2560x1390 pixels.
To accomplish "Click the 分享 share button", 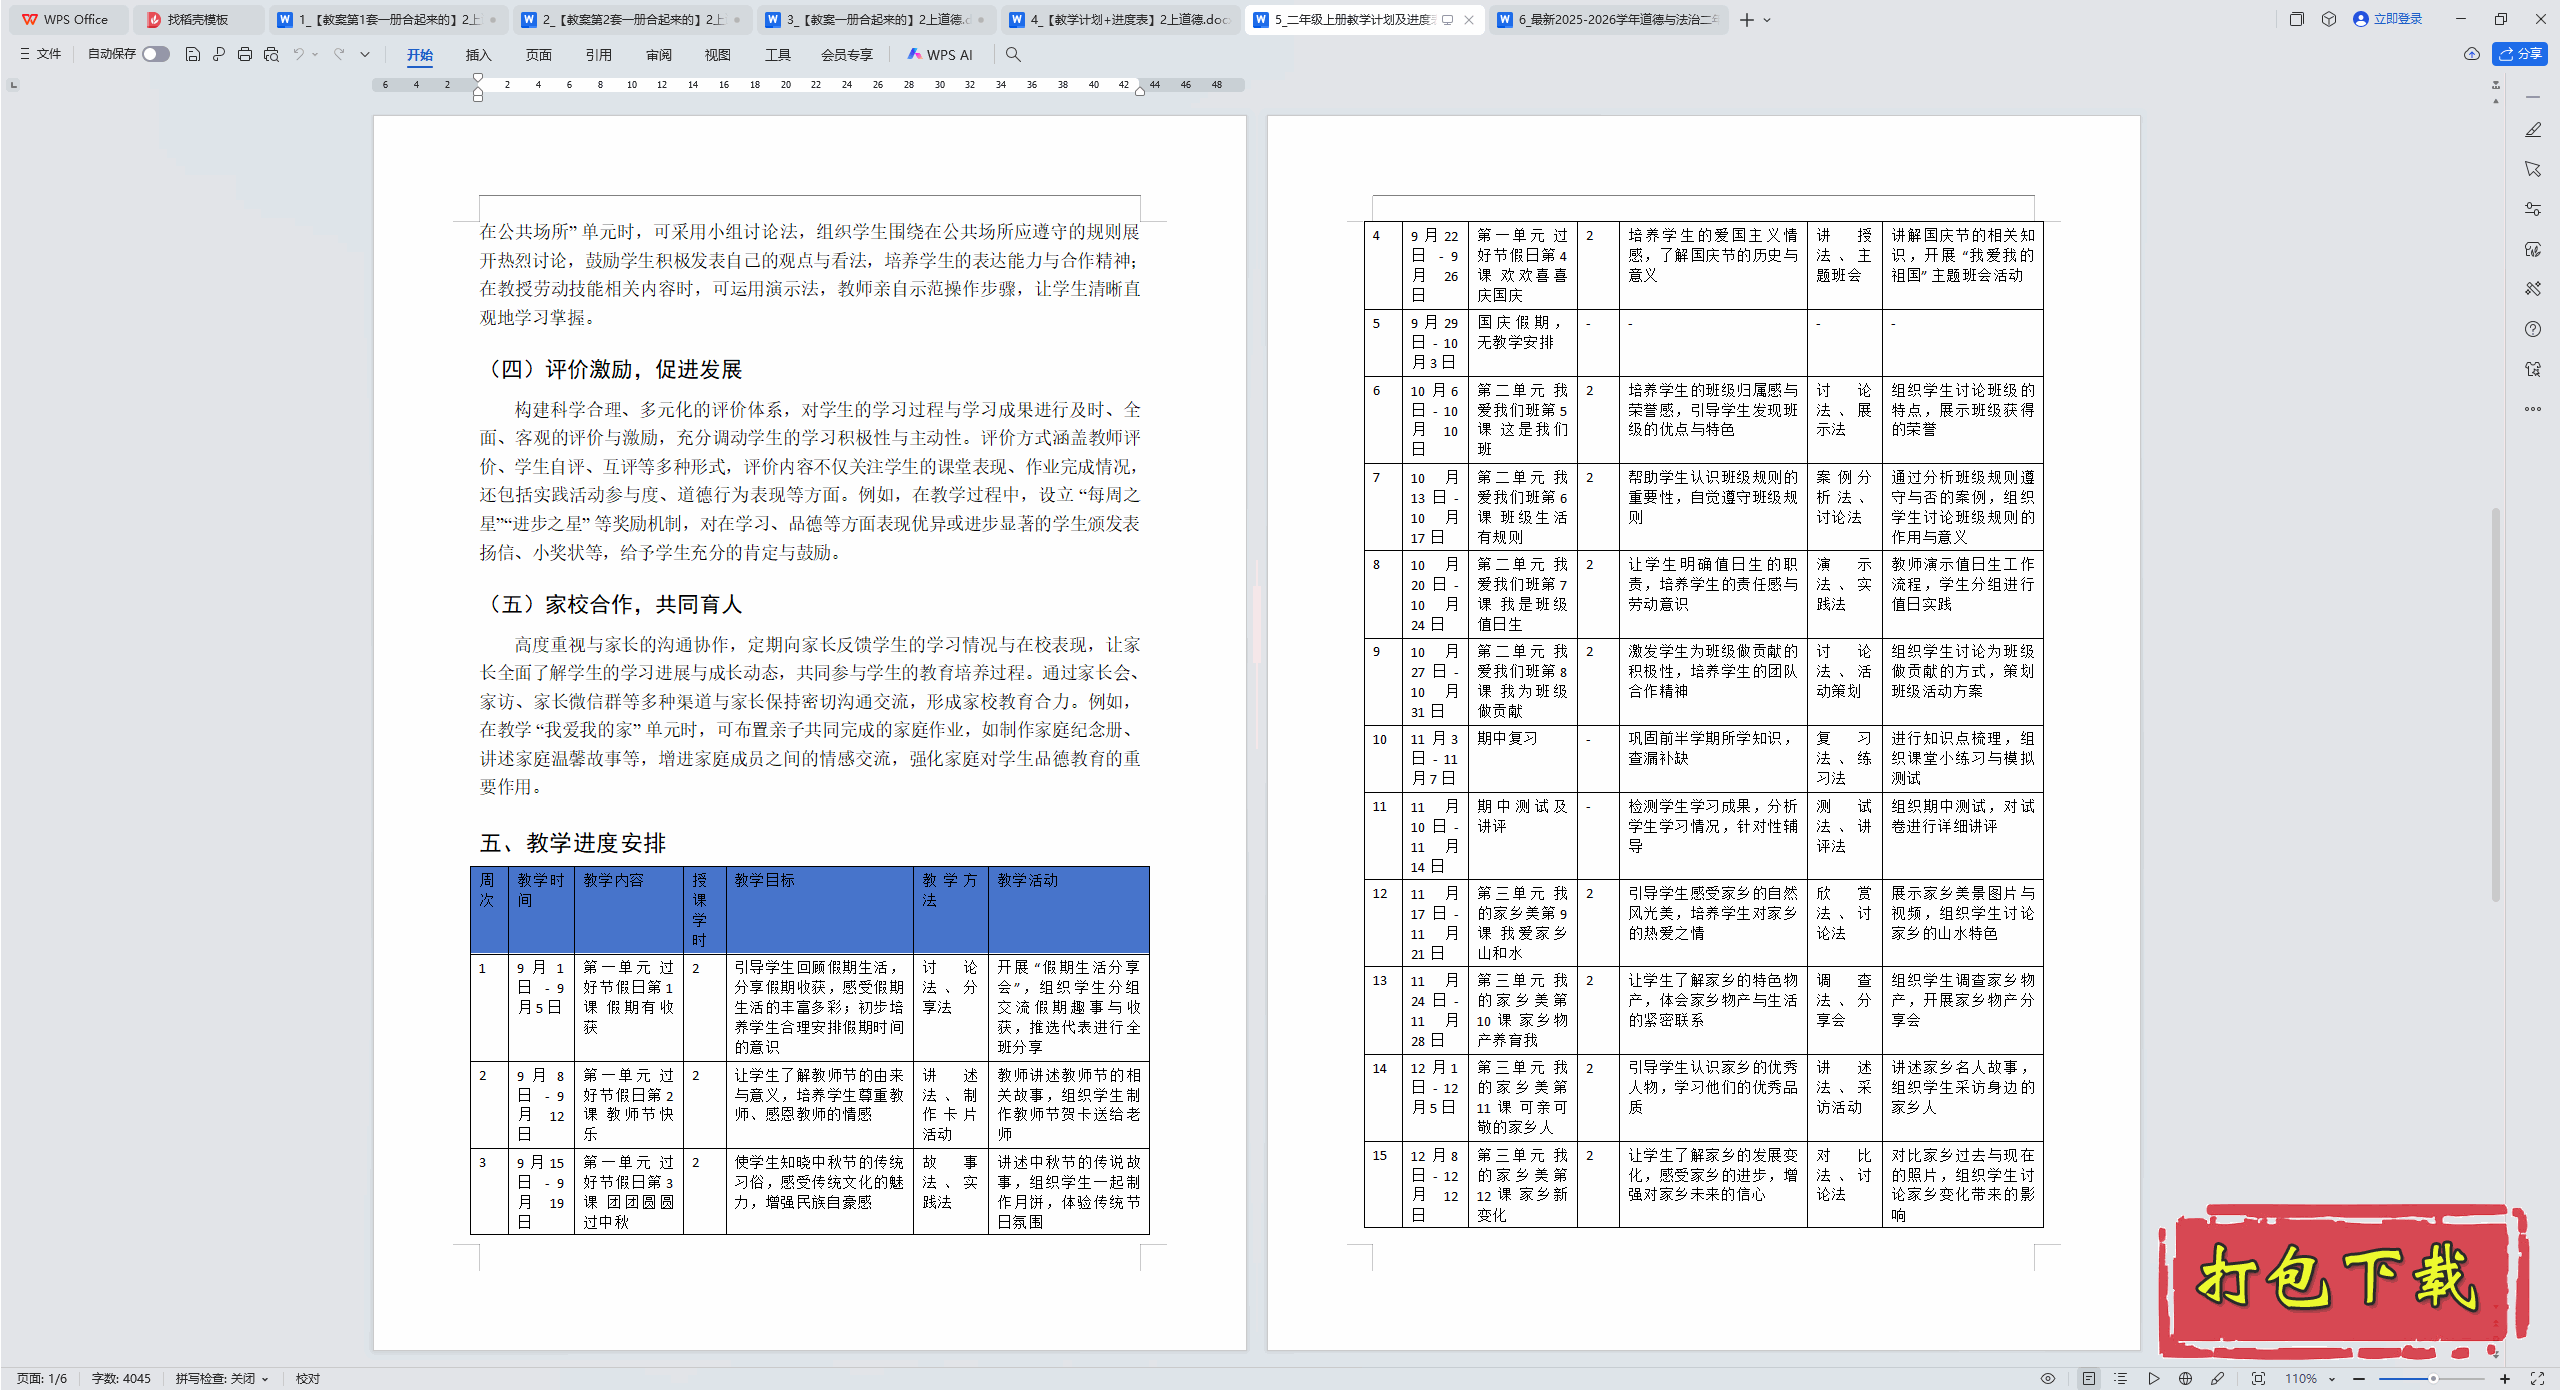I will click(2520, 54).
